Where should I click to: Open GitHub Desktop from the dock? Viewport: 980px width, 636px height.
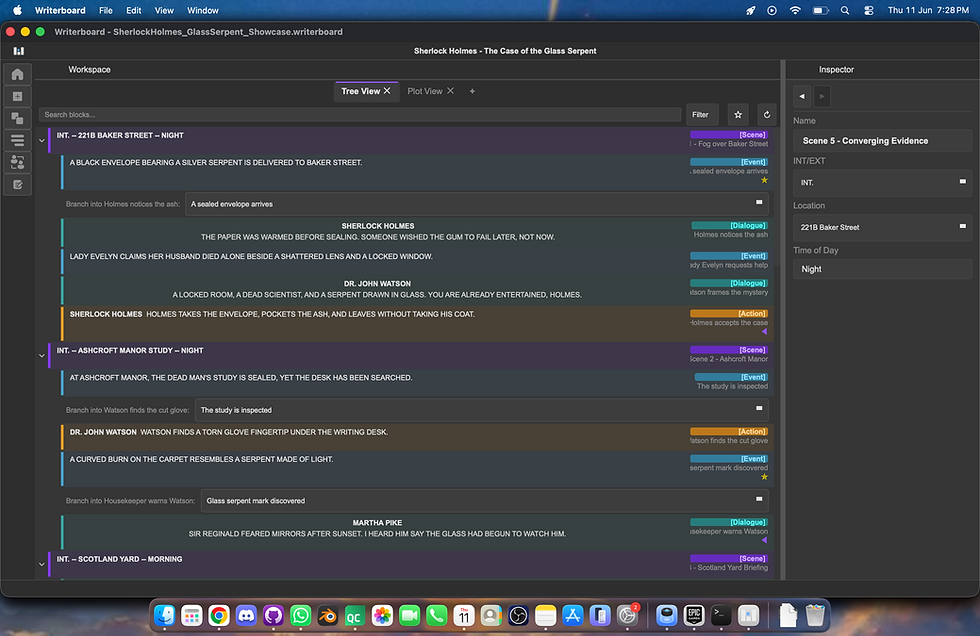click(273, 616)
